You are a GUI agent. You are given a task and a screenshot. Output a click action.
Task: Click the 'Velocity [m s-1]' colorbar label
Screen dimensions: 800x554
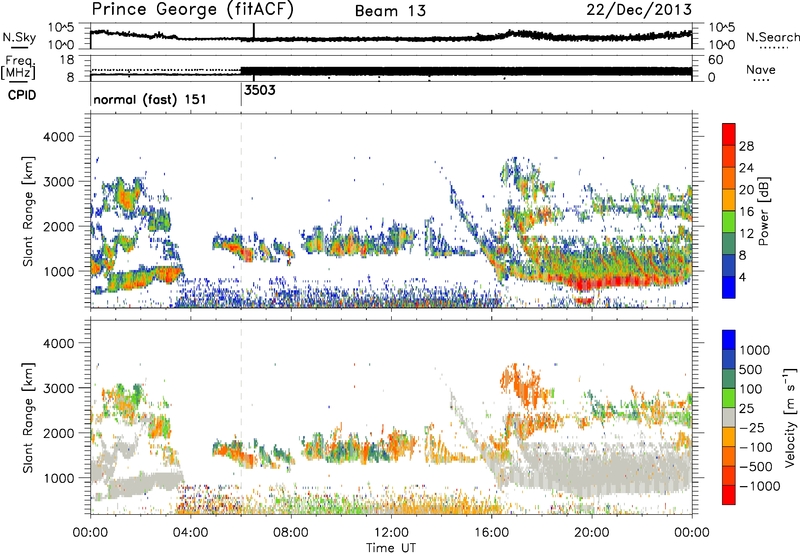[x=790, y=417]
